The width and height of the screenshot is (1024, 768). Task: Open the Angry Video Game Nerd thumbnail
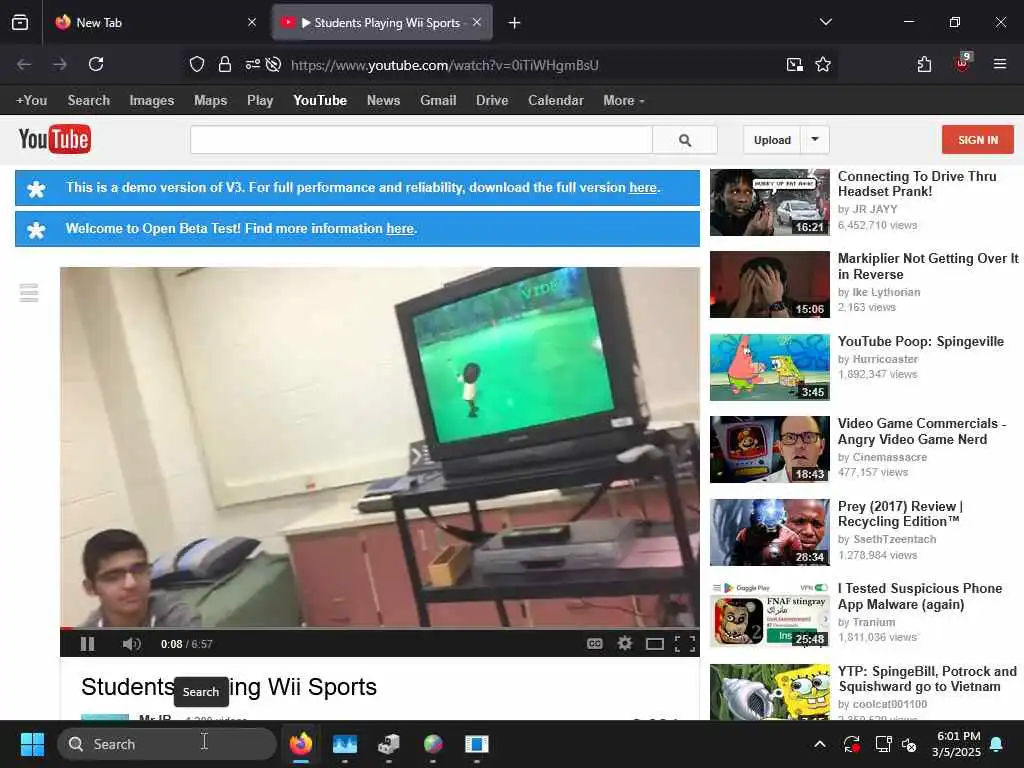pos(770,449)
